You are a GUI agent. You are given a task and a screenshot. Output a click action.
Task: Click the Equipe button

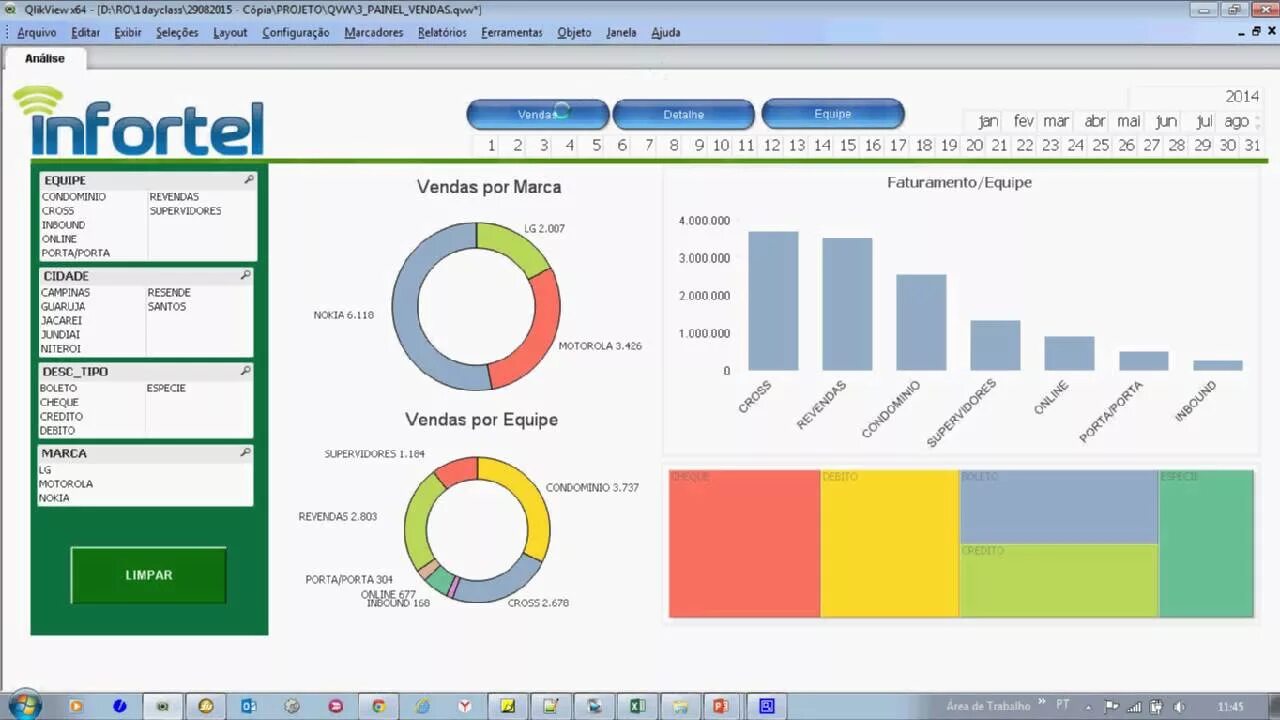[x=833, y=113]
